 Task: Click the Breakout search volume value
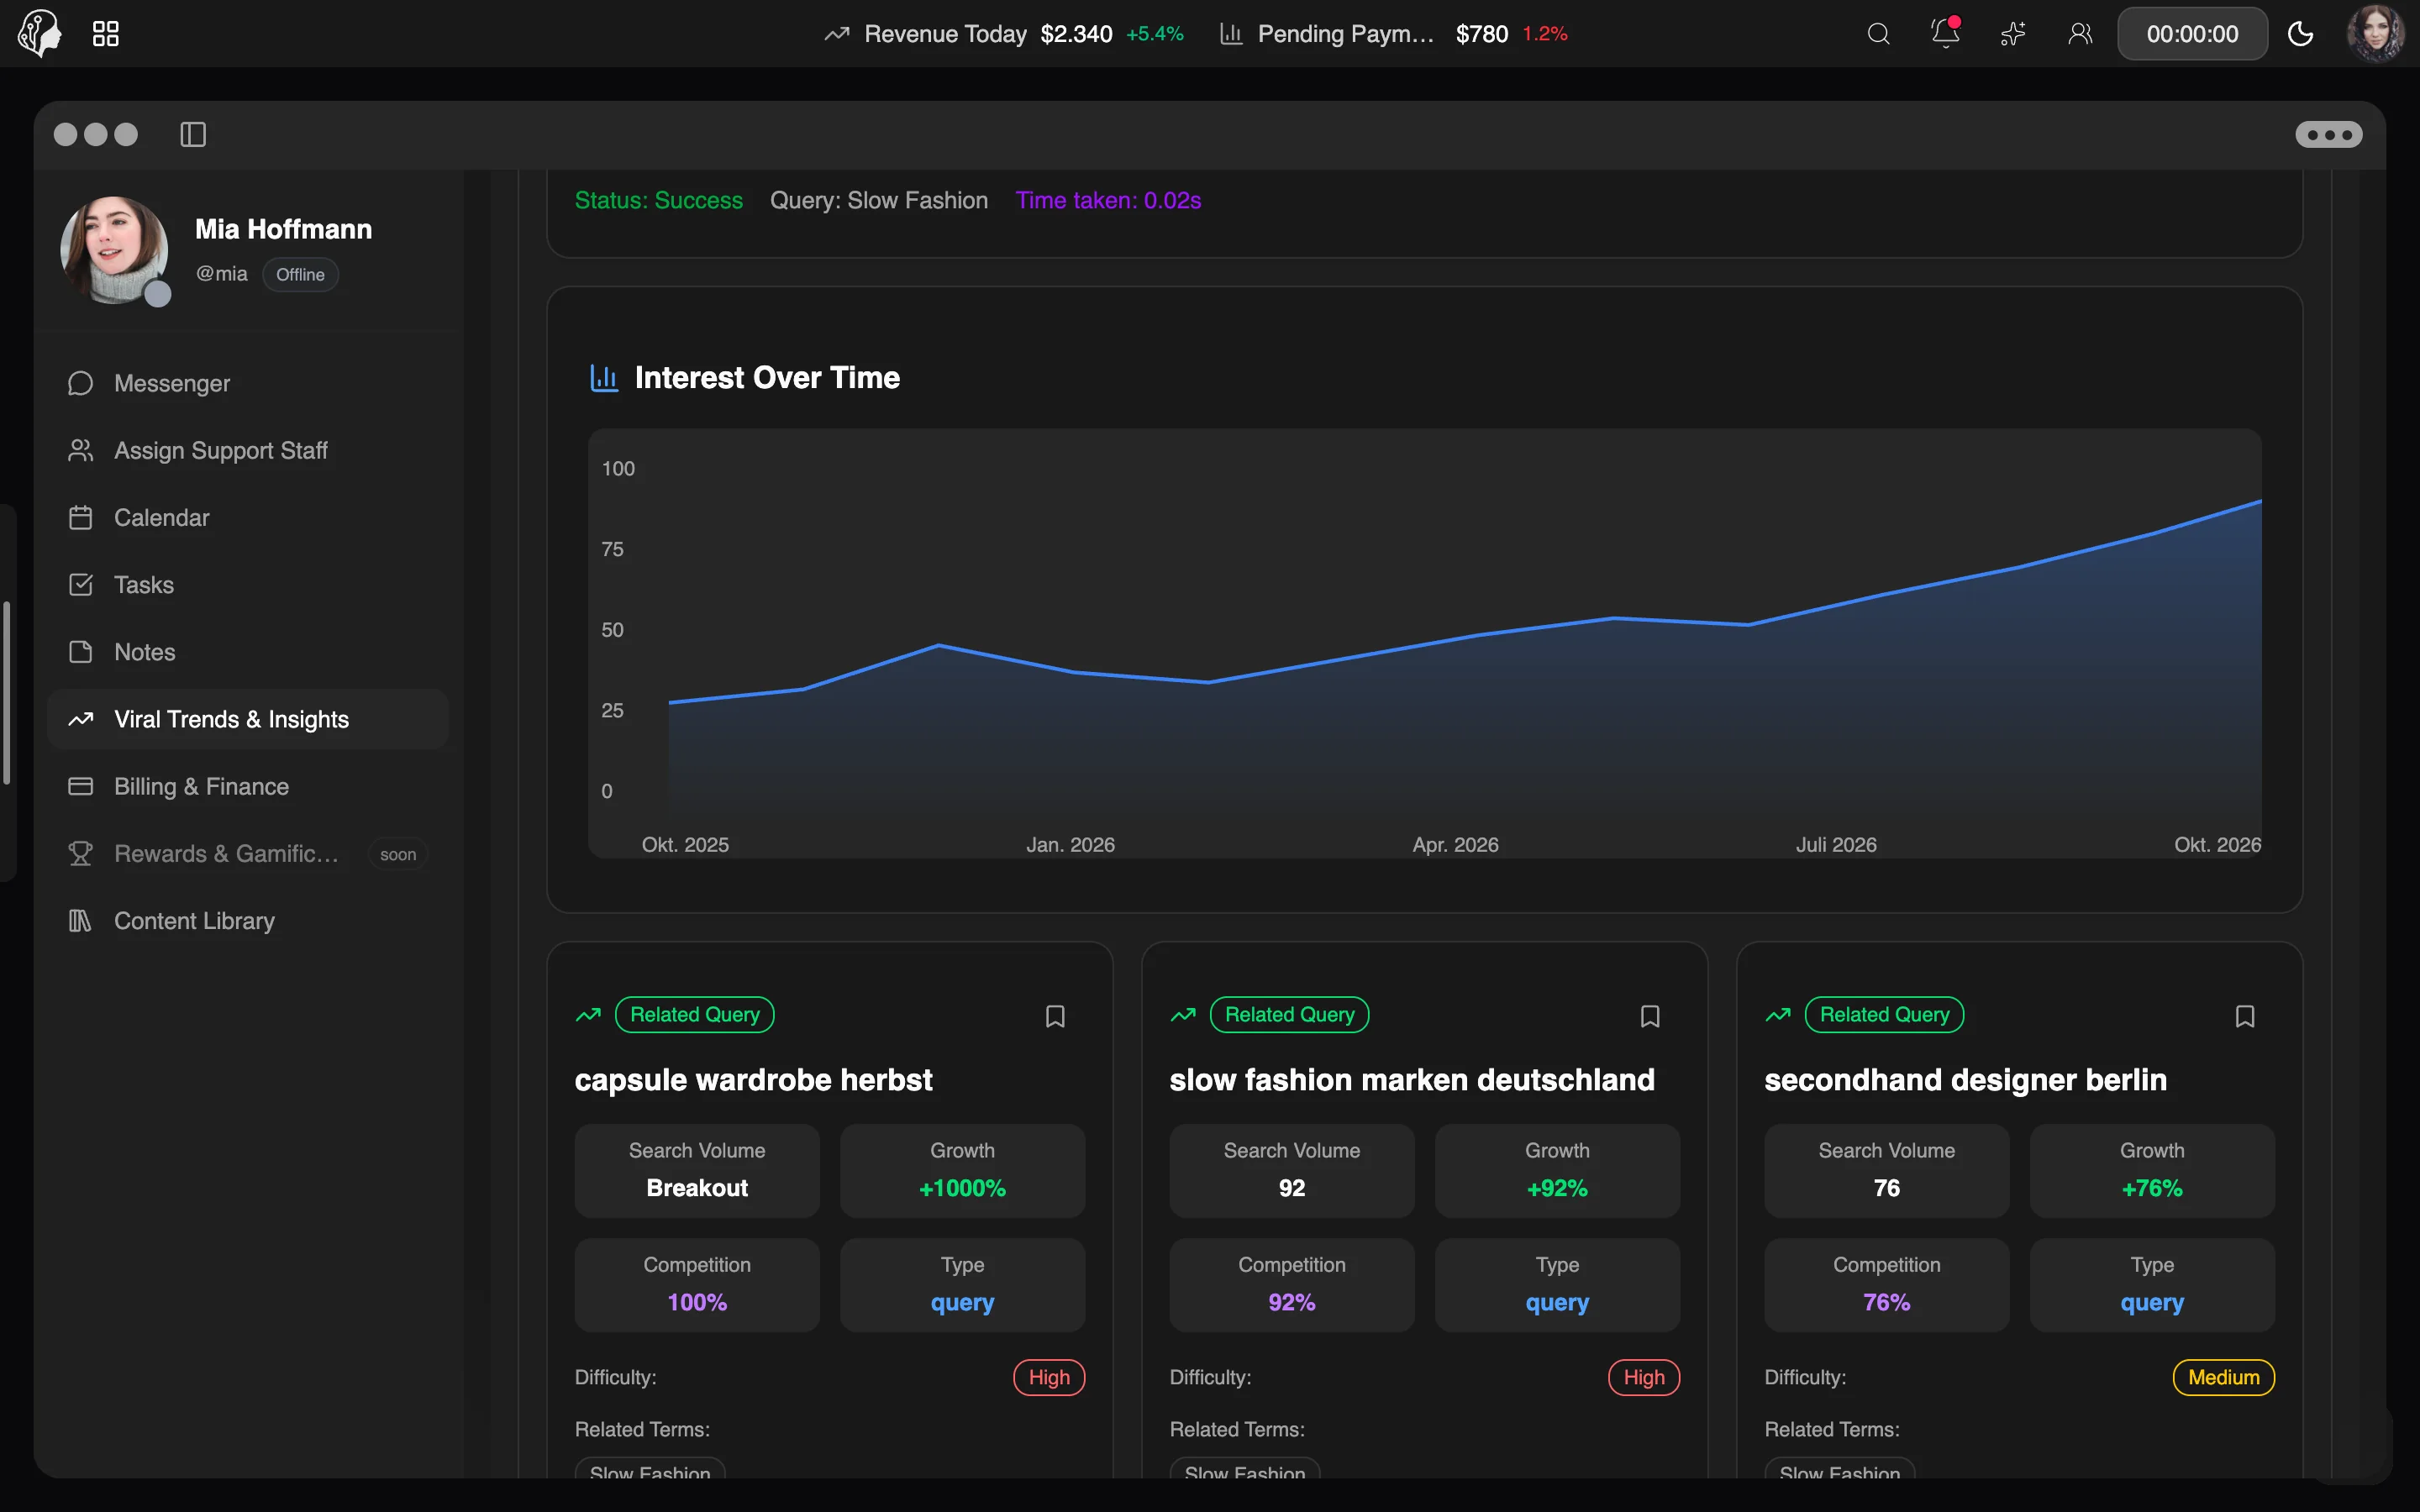(x=697, y=1188)
